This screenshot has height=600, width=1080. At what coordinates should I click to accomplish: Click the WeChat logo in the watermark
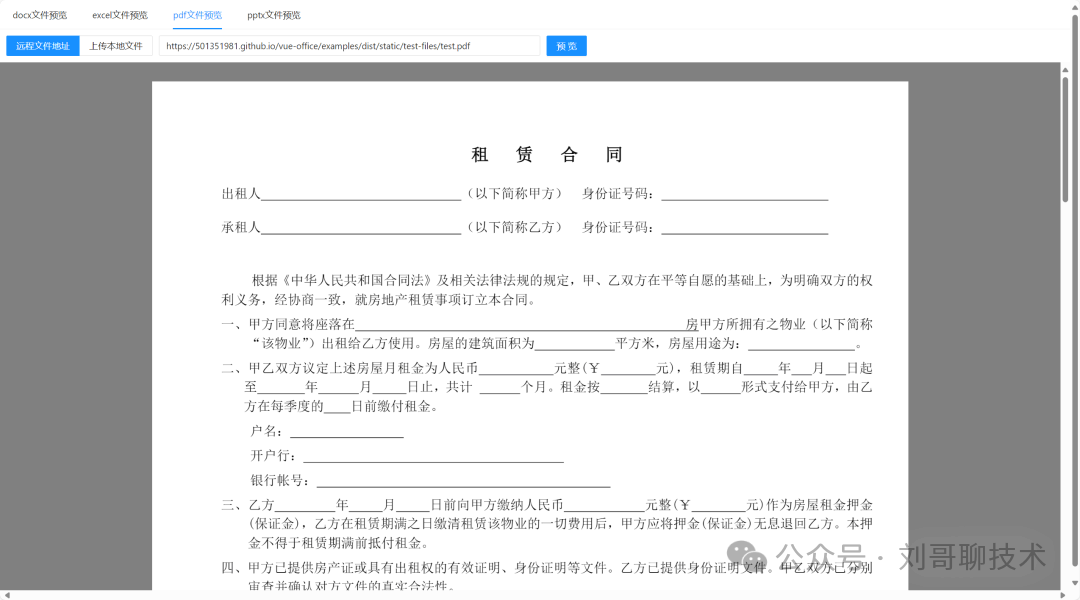pos(747,556)
